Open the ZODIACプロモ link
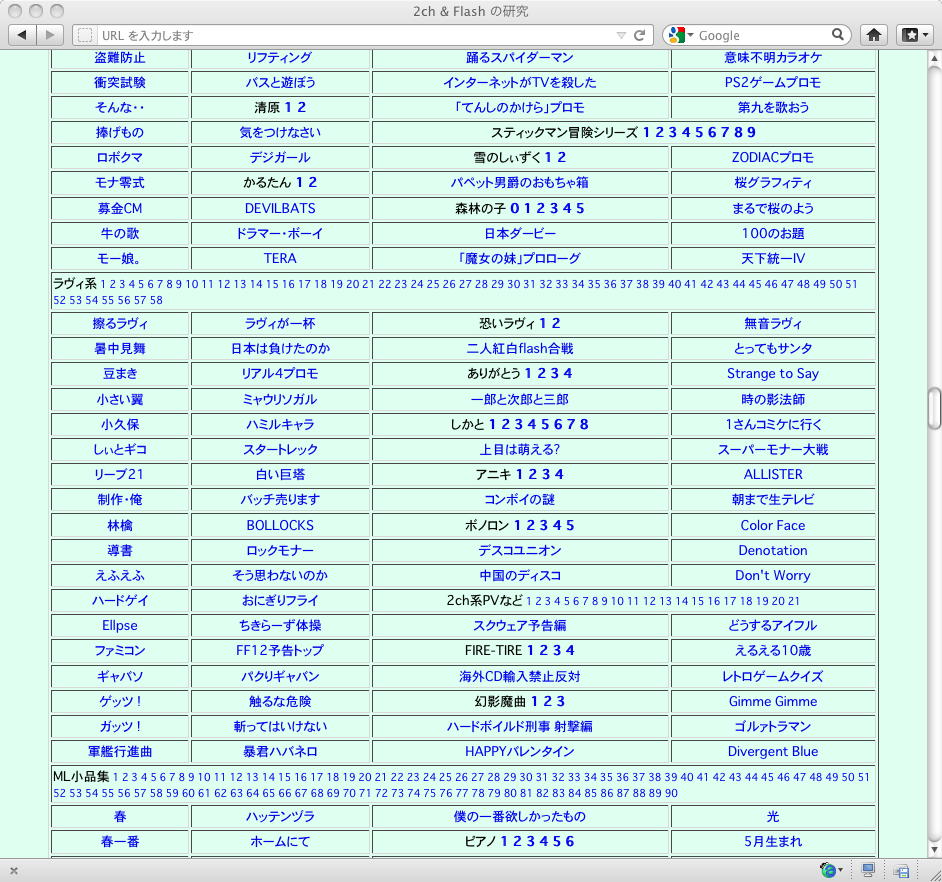Screen dimensions: 942x882 (773, 157)
